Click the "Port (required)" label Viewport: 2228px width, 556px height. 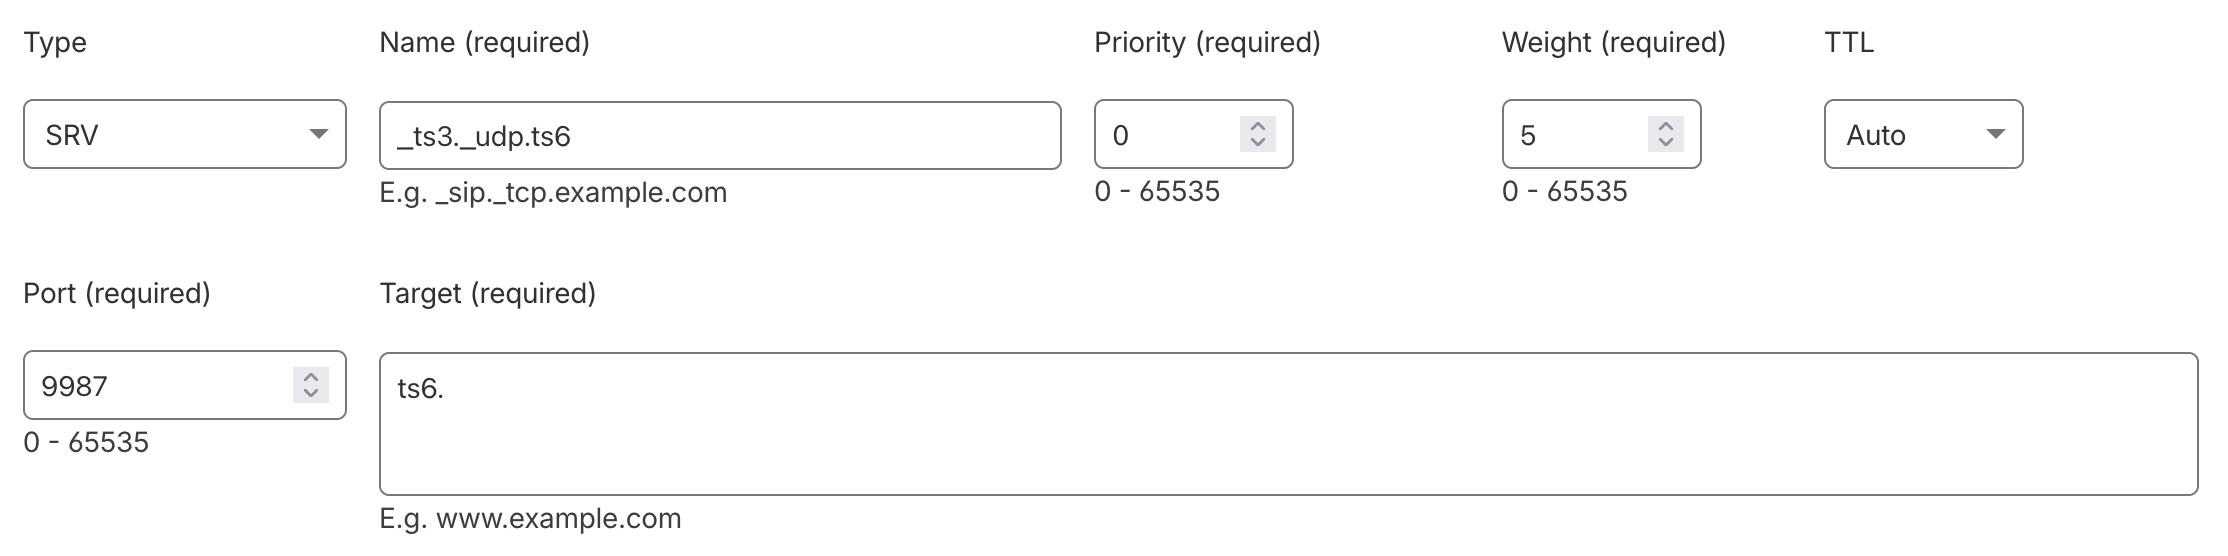click(x=117, y=293)
